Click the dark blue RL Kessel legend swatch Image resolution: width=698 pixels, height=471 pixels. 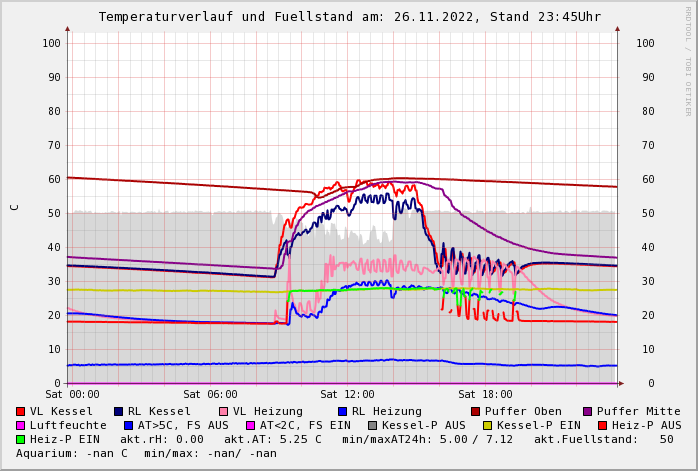(118, 412)
